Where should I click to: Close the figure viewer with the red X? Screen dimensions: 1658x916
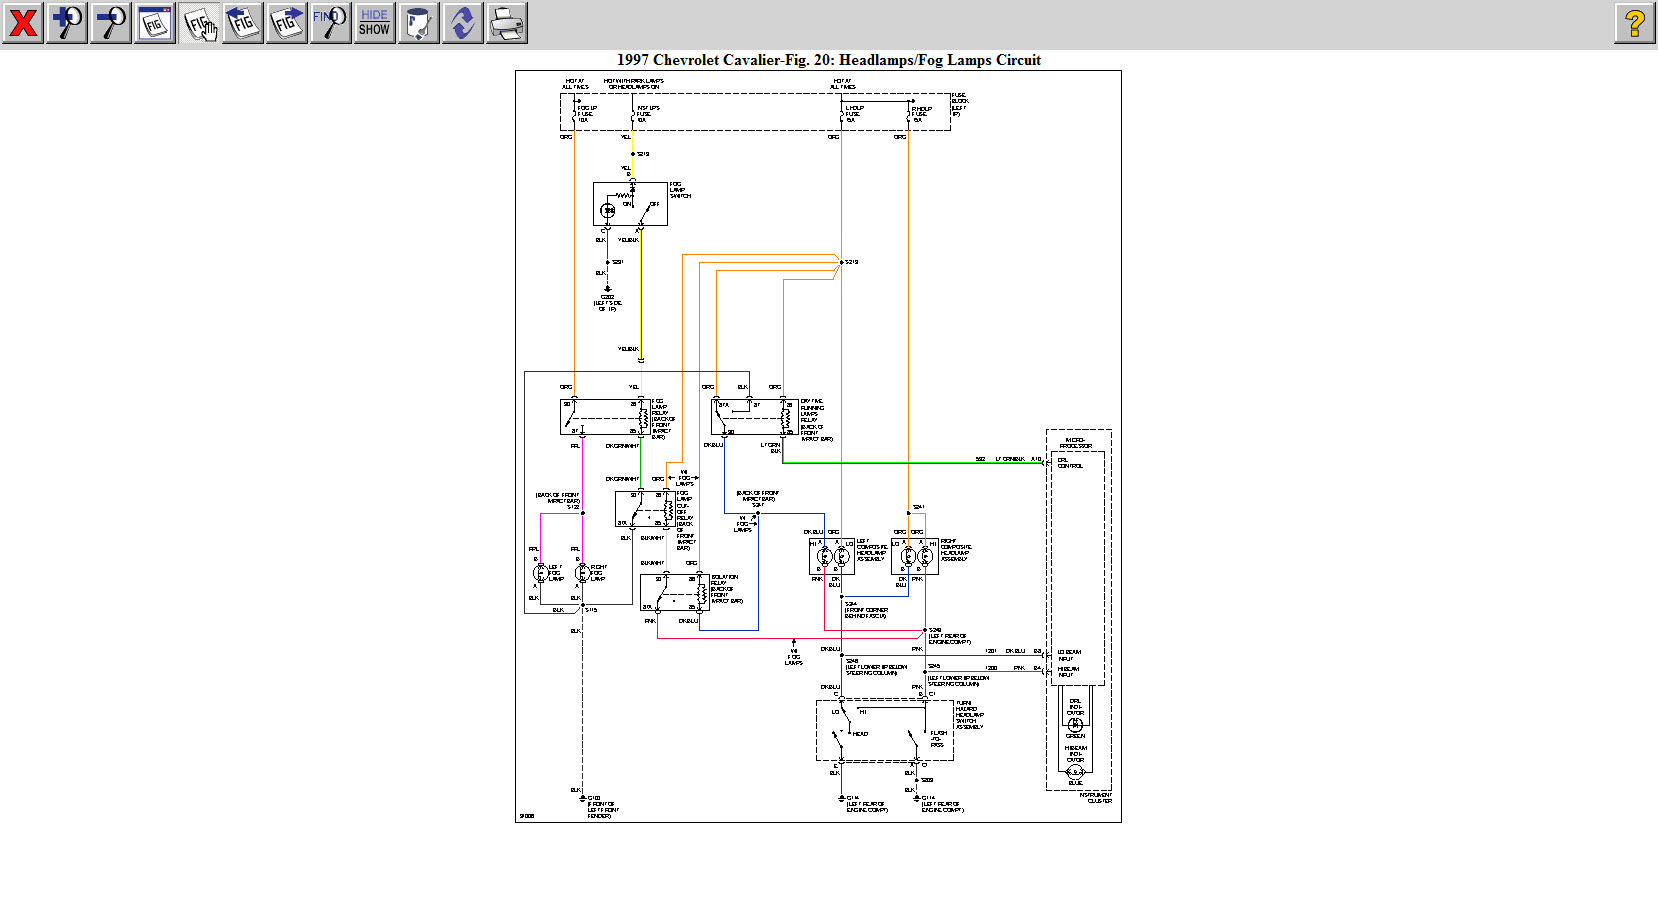coord(23,23)
